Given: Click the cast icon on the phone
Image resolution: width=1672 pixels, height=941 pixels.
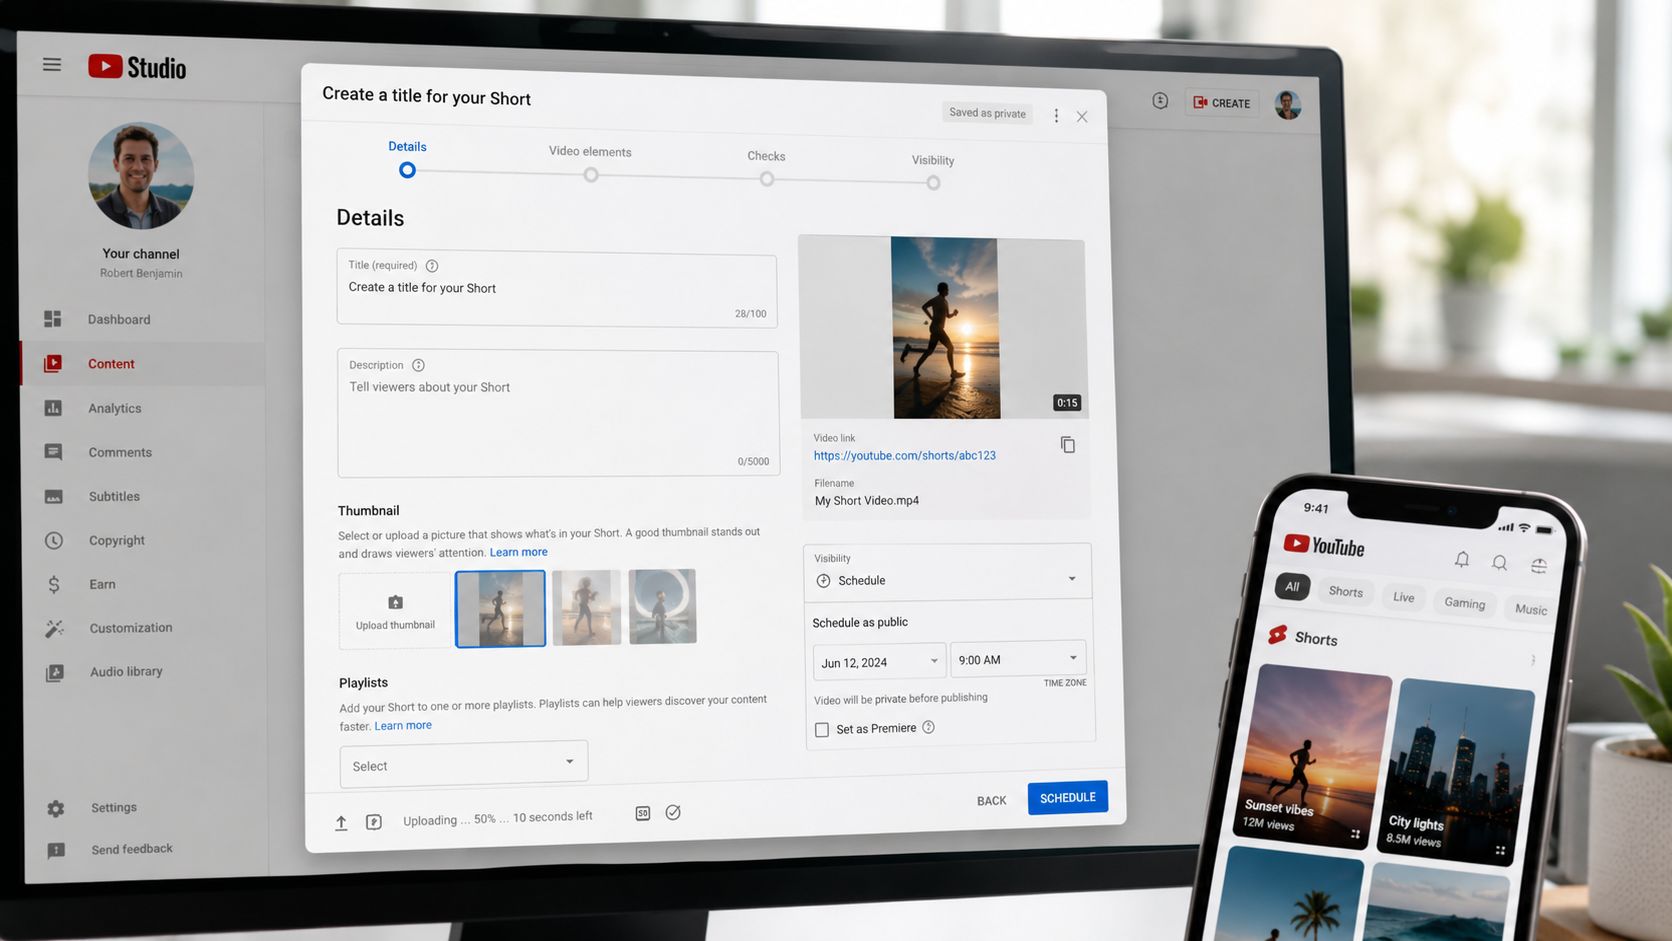Looking at the screenshot, I should pos(1539,565).
